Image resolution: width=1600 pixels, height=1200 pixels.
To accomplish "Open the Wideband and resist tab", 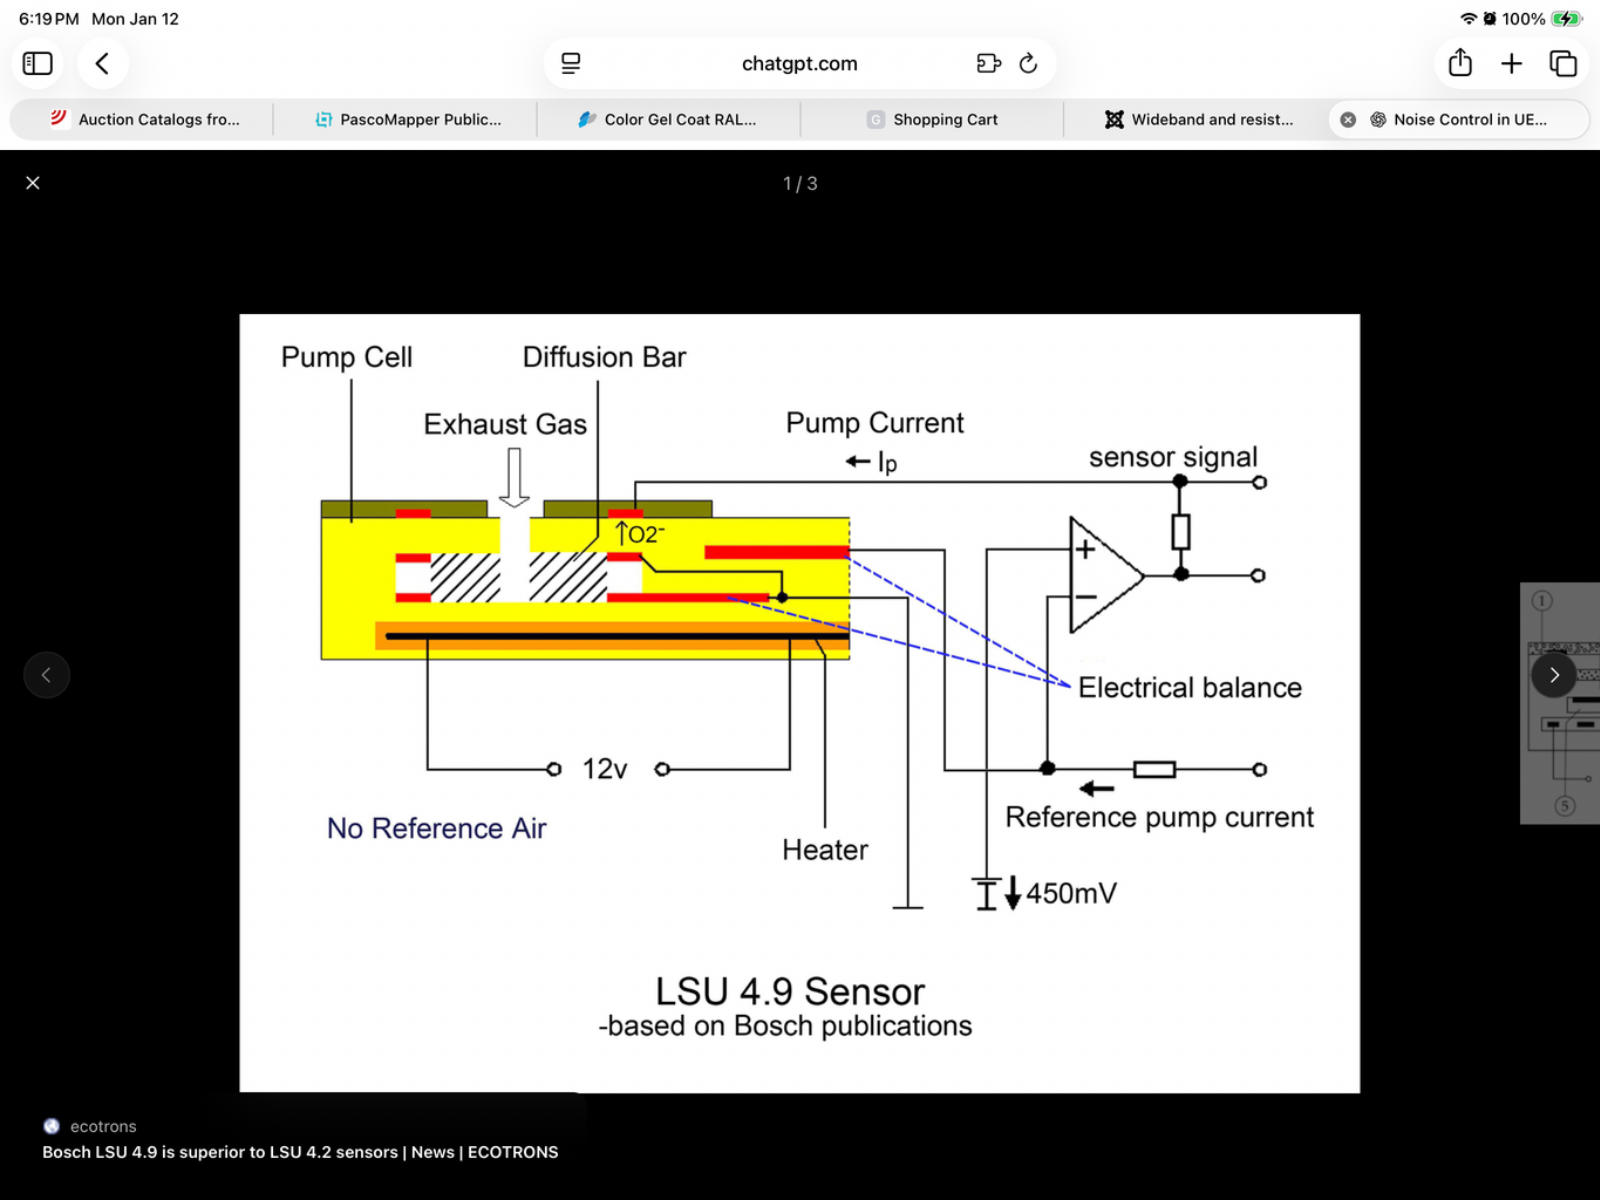I will [1198, 120].
